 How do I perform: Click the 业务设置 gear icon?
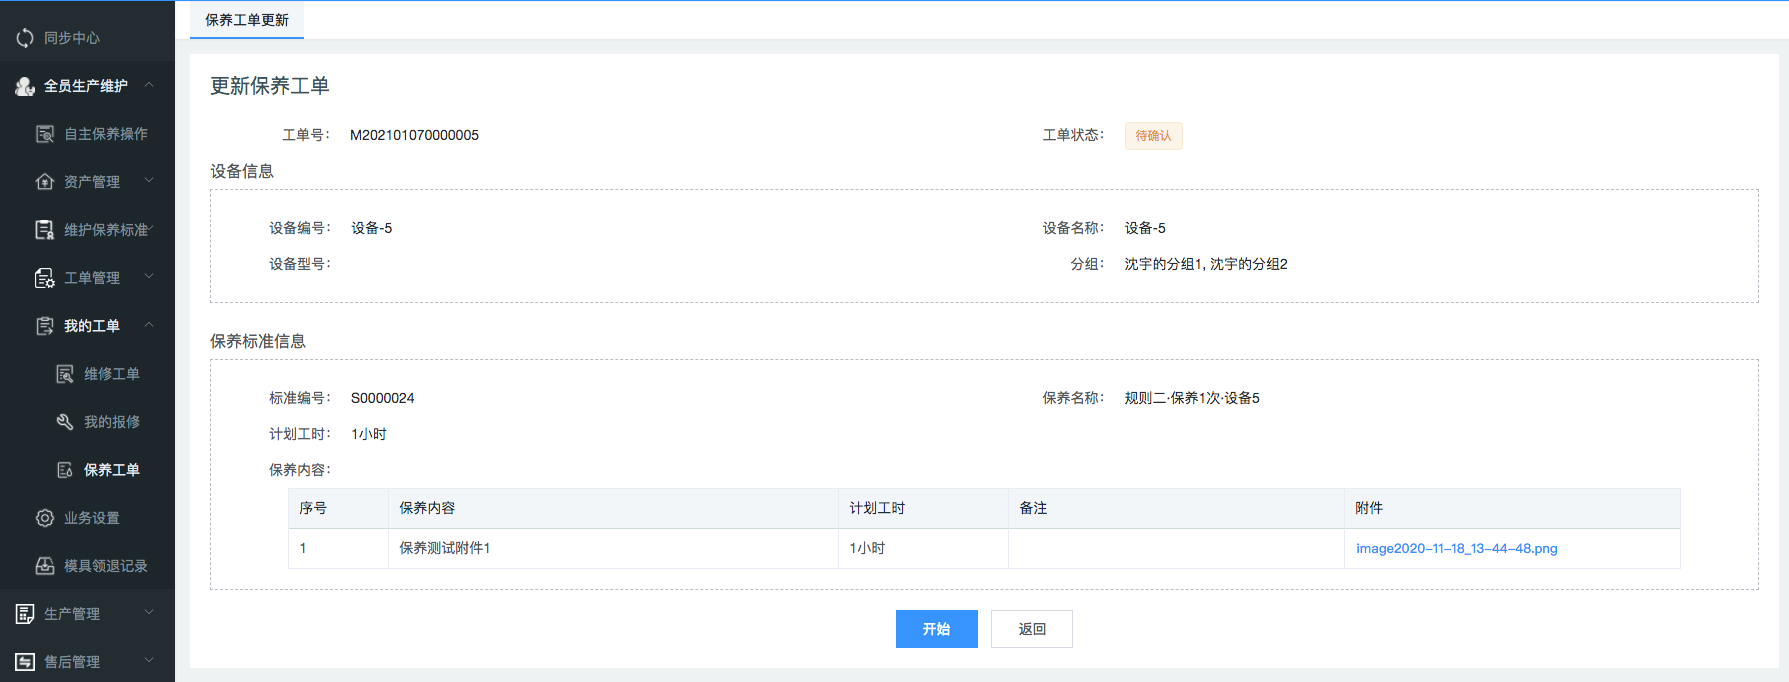45,518
